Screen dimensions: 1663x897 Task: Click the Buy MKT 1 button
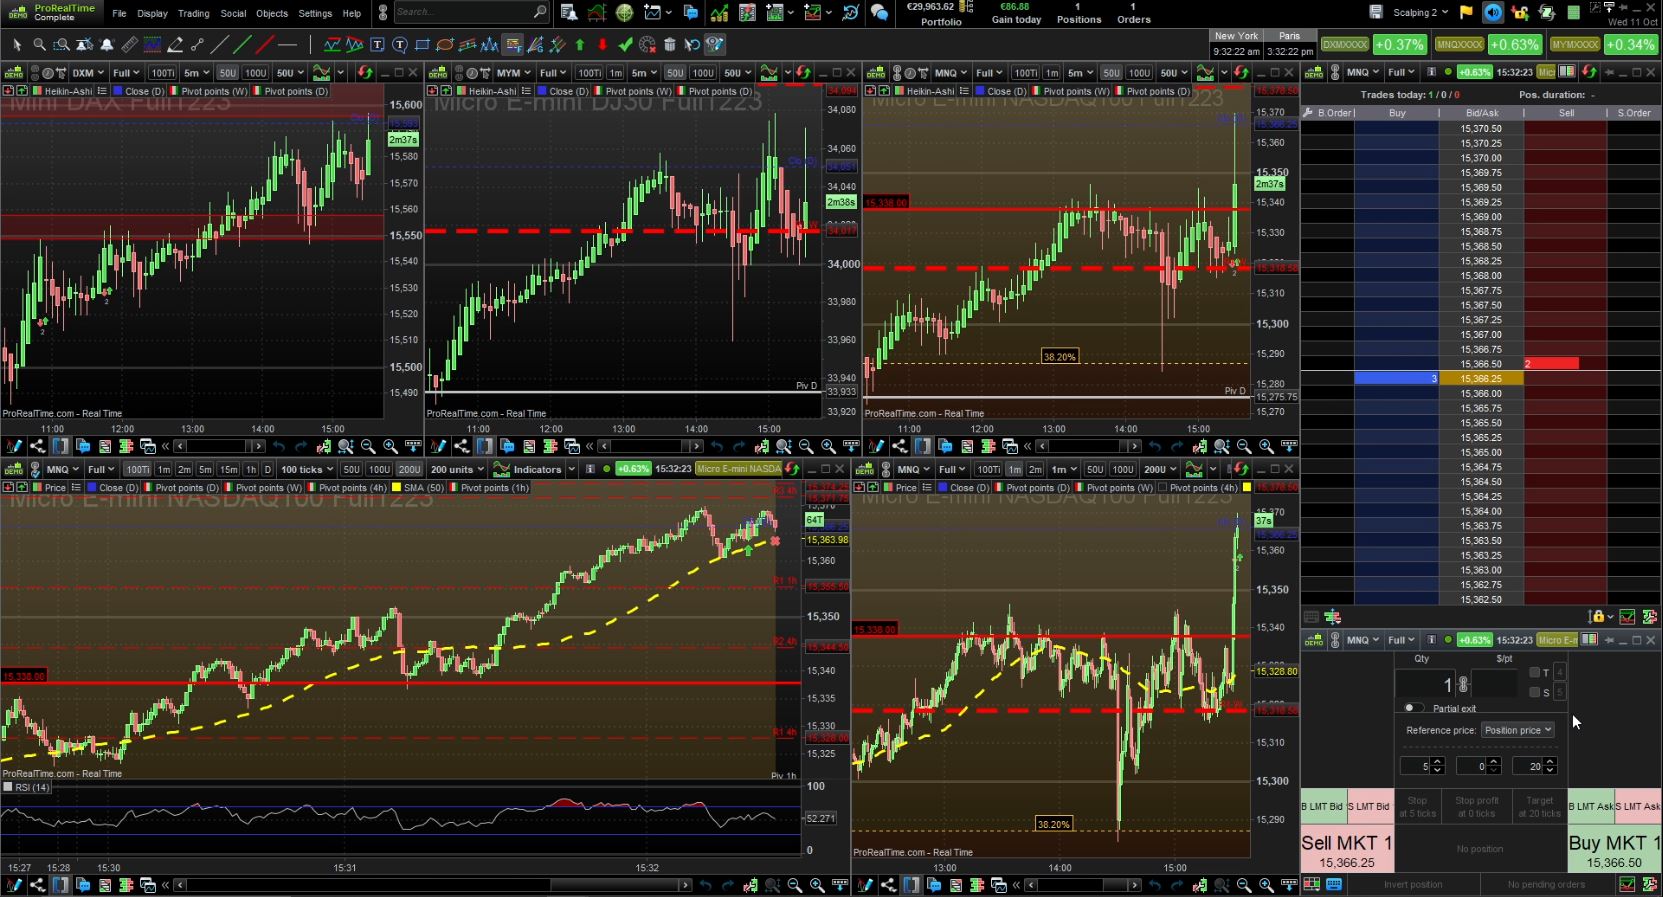coord(1614,850)
